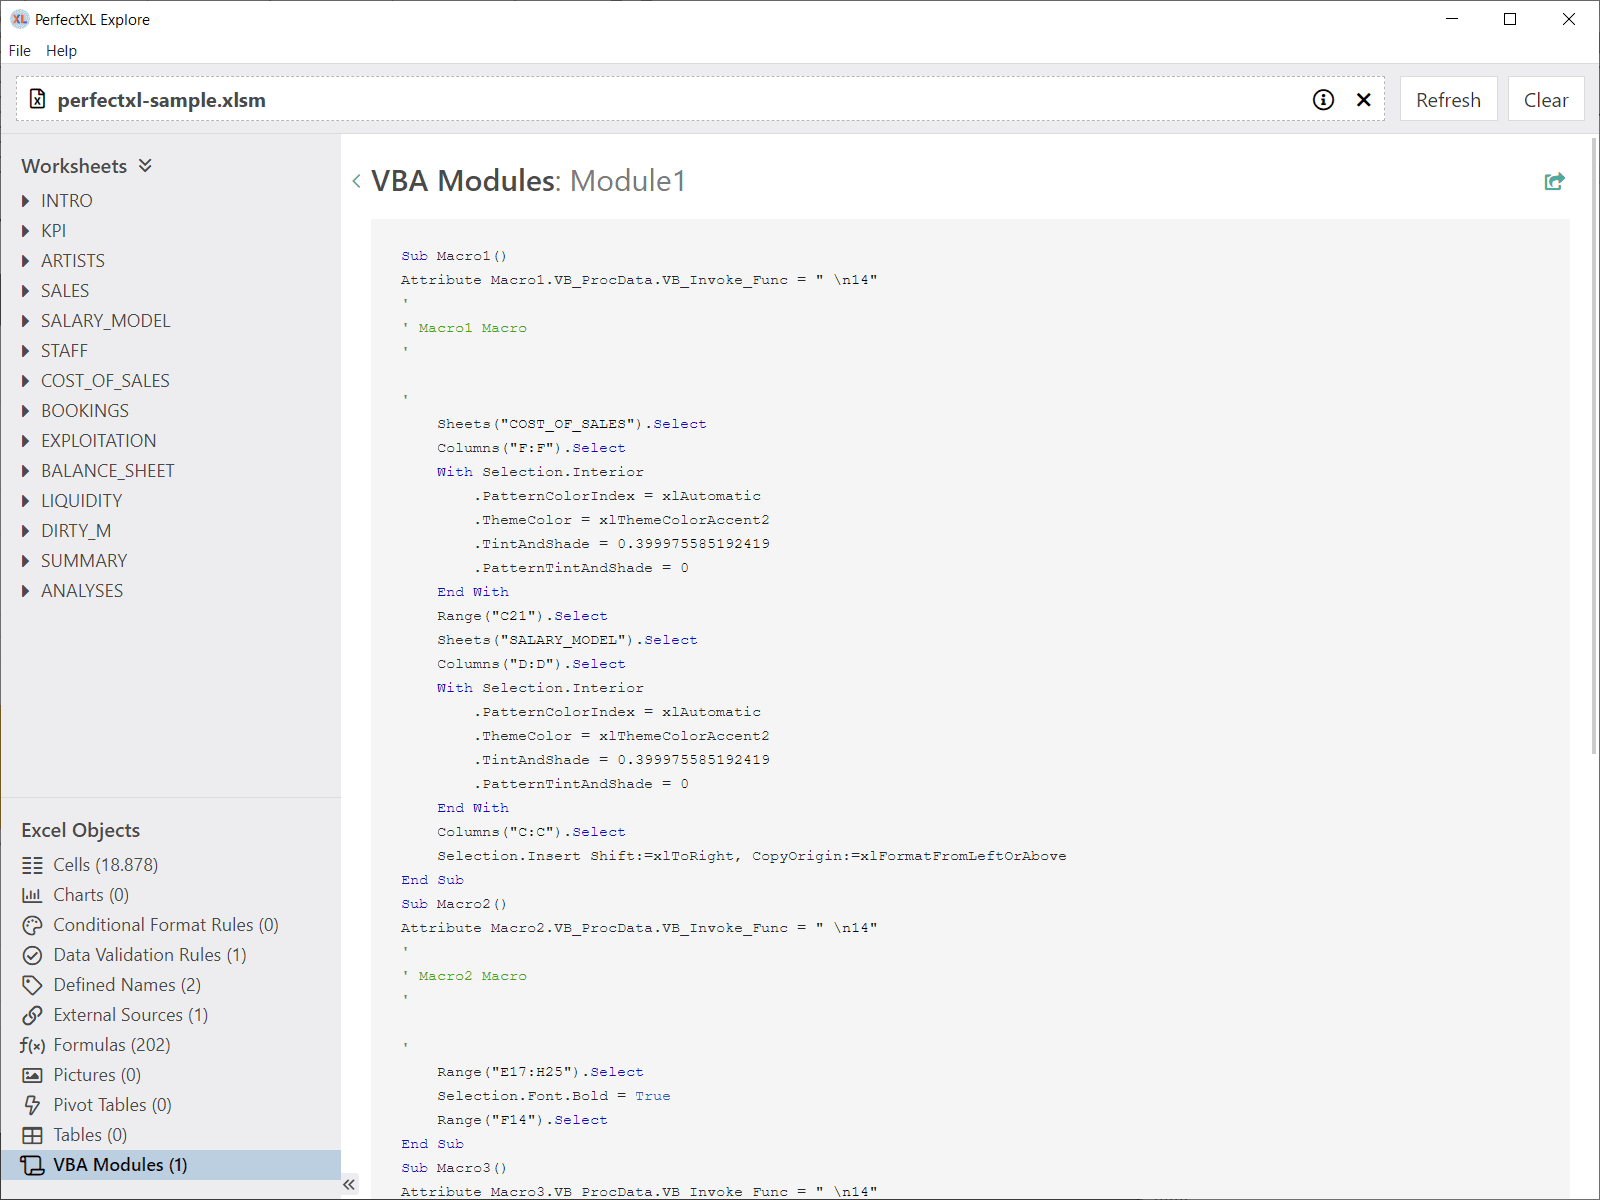Open External Sources (1) list
The width and height of the screenshot is (1600, 1200).
tap(130, 1015)
